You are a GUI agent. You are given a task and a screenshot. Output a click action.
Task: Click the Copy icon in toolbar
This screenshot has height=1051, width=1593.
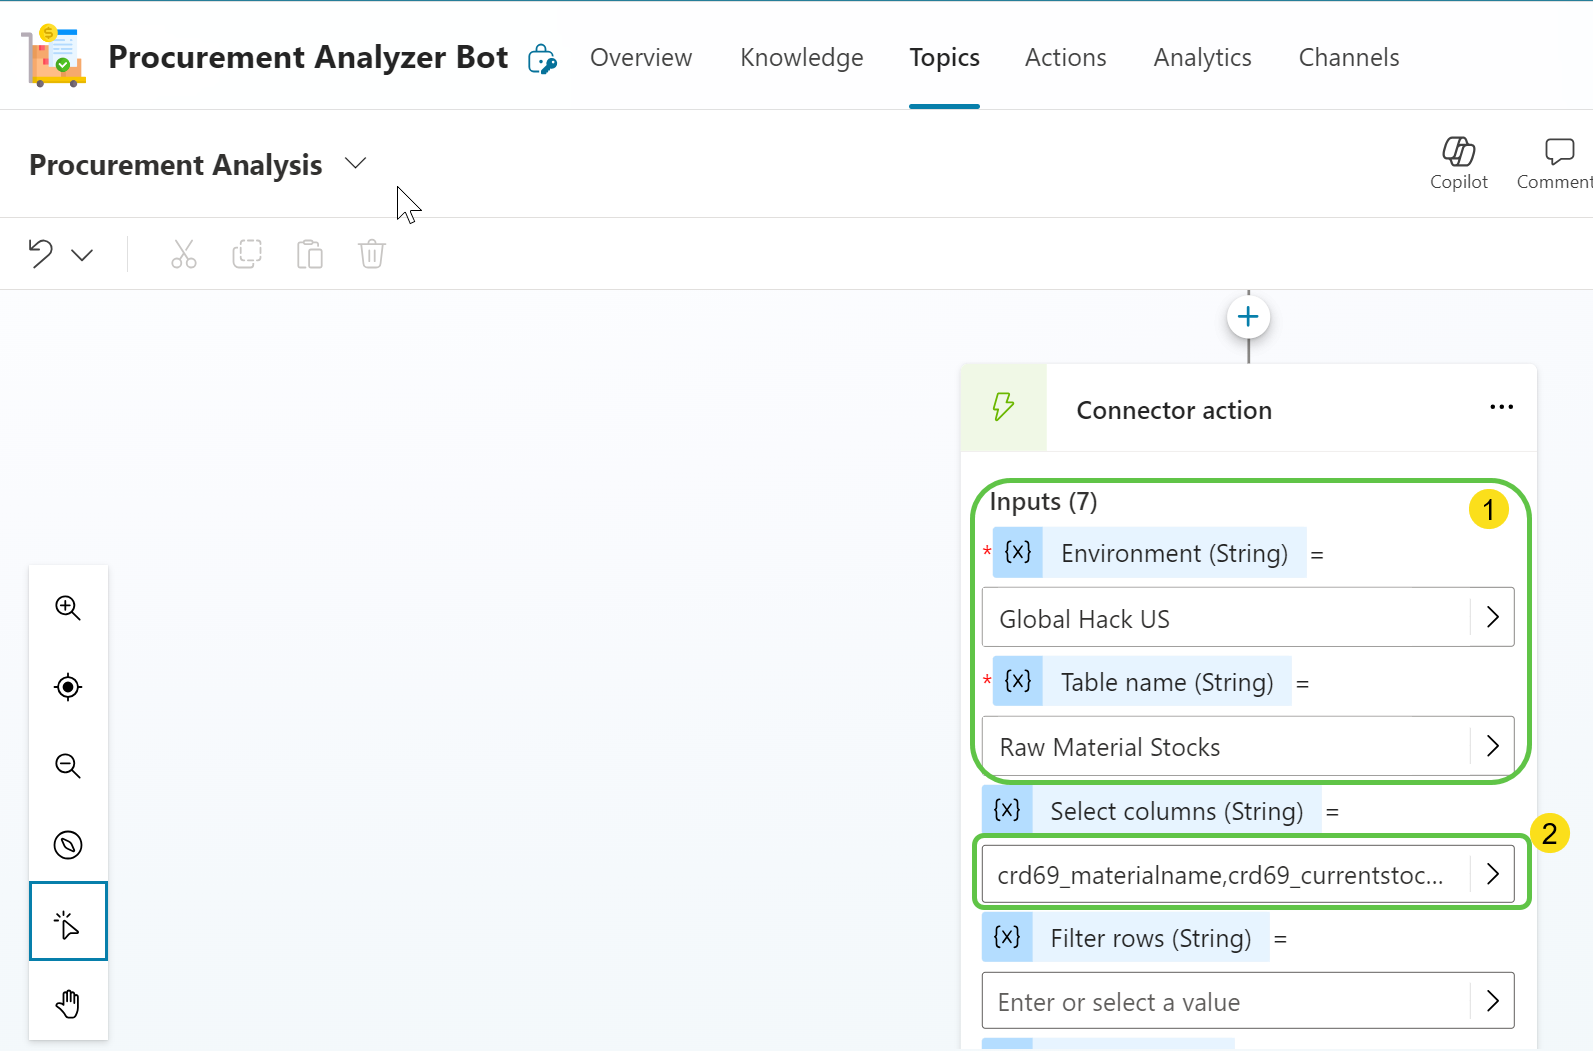(x=247, y=254)
